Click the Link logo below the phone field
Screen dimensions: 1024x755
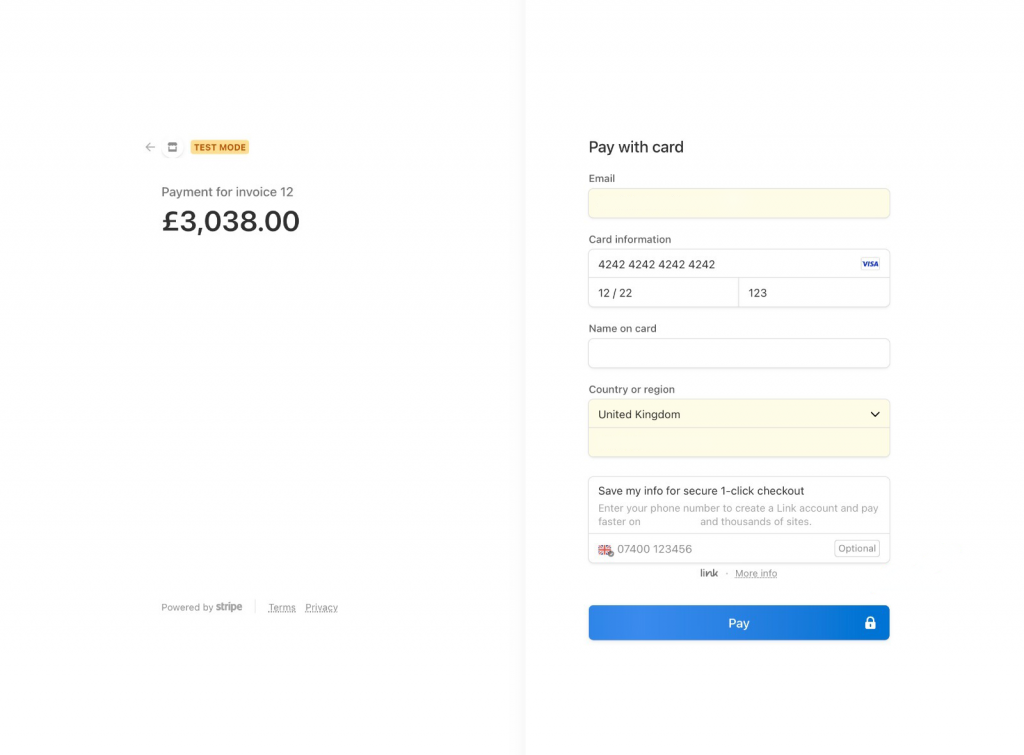[709, 573]
